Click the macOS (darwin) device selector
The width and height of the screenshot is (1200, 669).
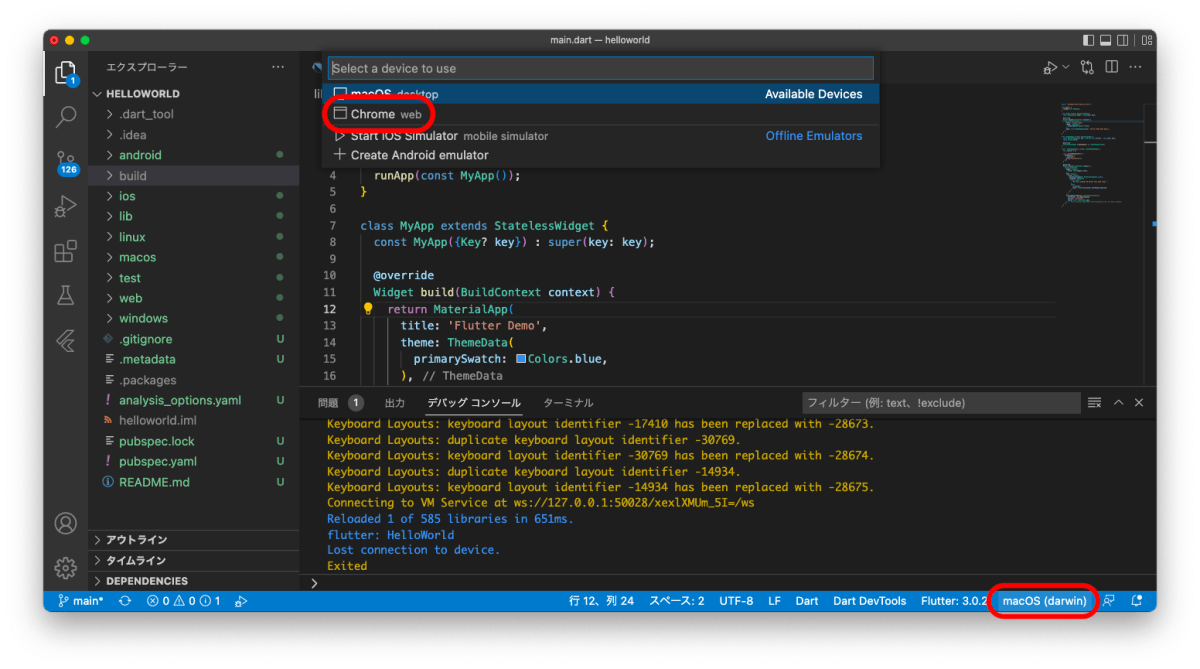point(1044,601)
